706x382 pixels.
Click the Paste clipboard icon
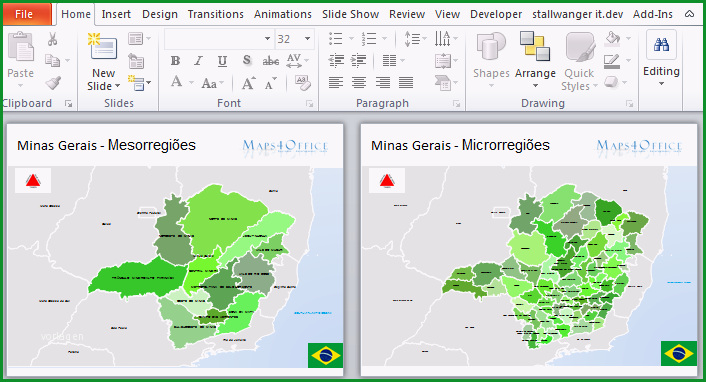(21, 47)
